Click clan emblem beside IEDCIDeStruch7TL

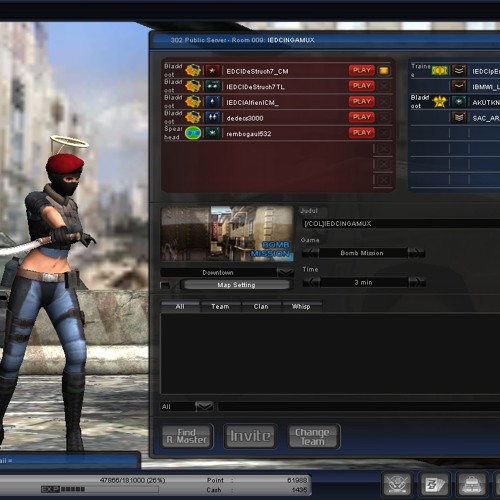pos(193,86)
